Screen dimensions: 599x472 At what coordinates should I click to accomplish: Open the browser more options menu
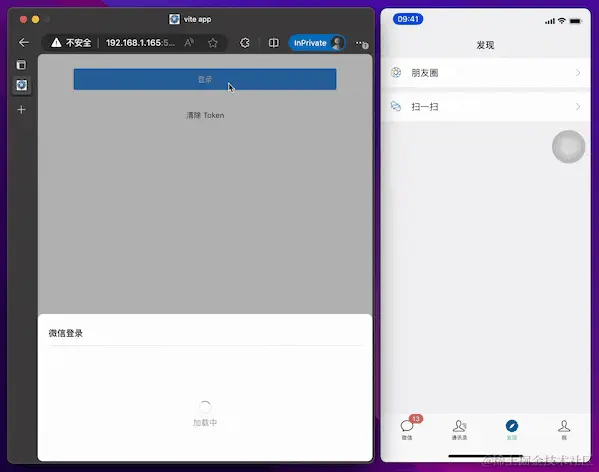361,43
